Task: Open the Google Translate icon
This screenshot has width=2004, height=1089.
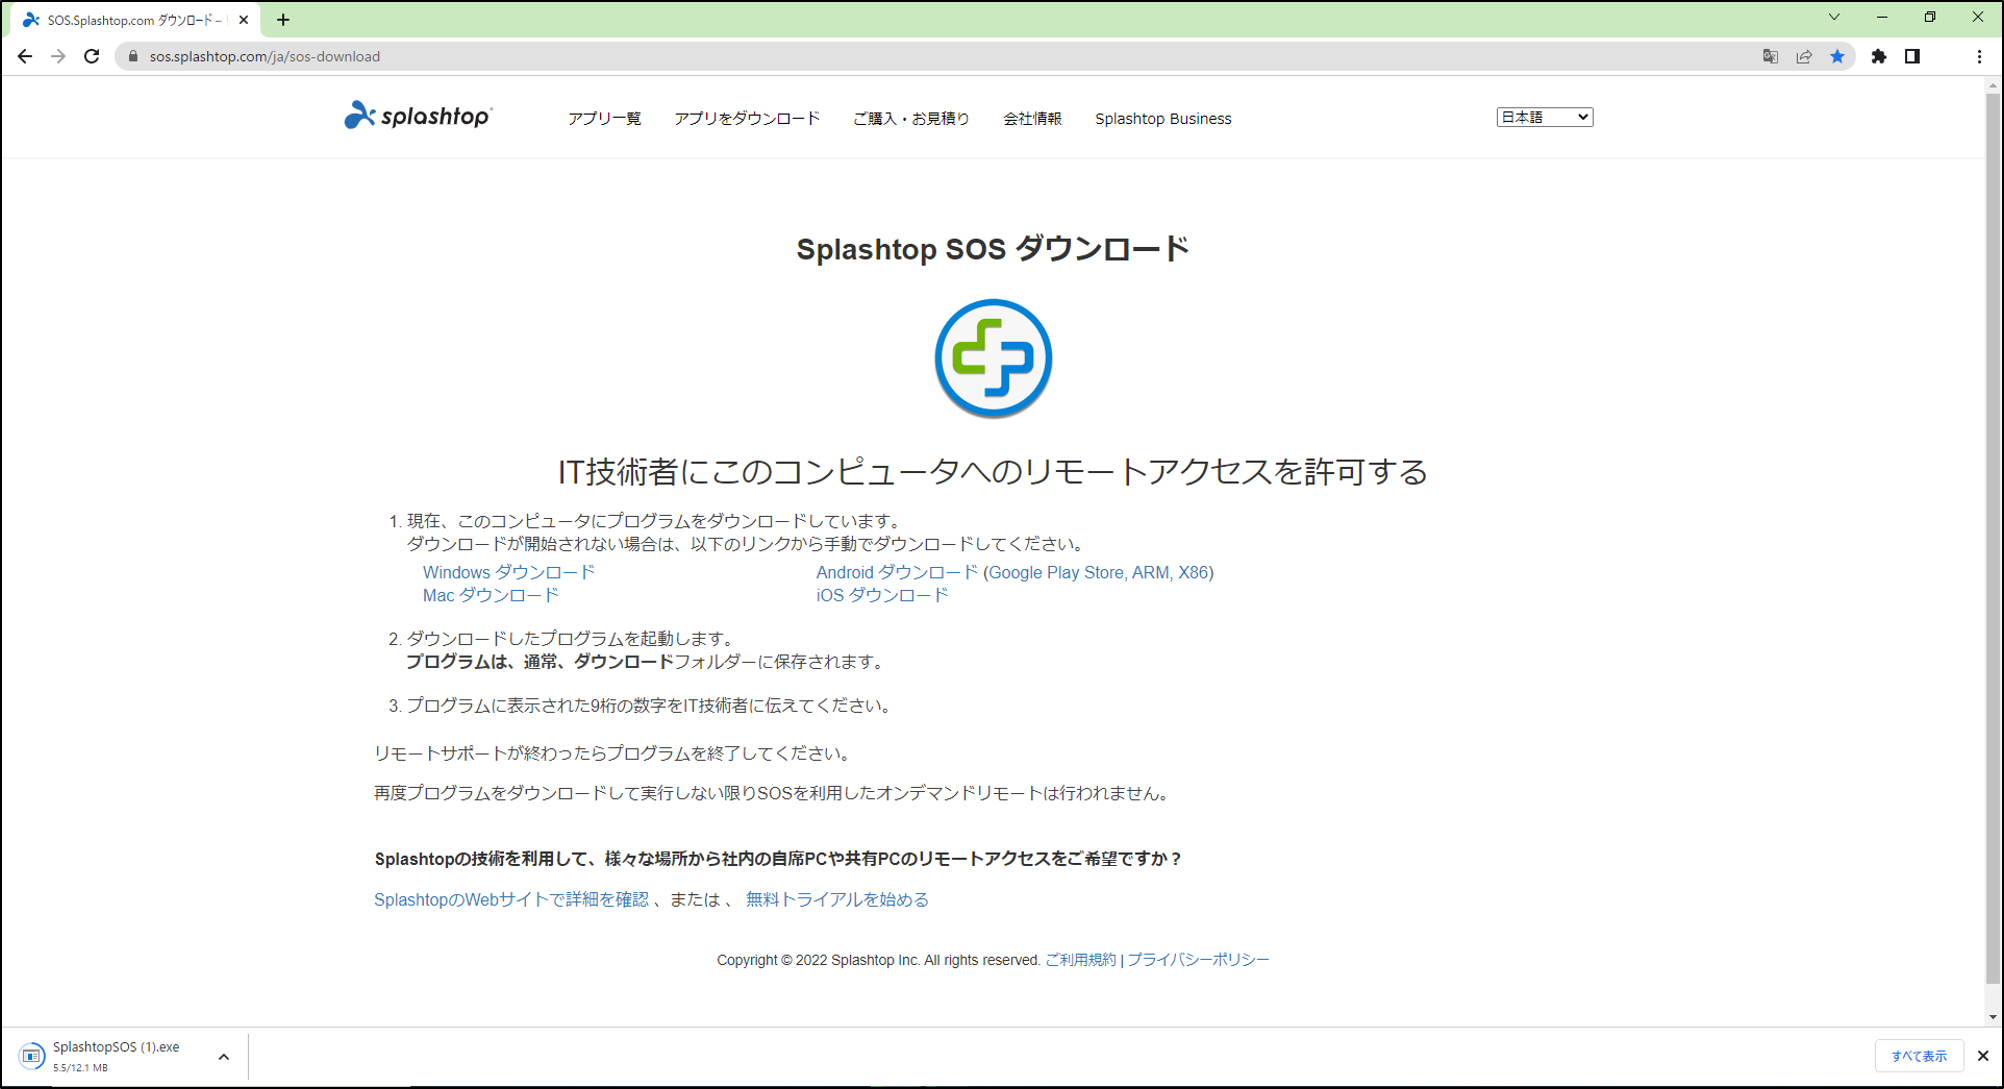Action: click(1770, 56)
